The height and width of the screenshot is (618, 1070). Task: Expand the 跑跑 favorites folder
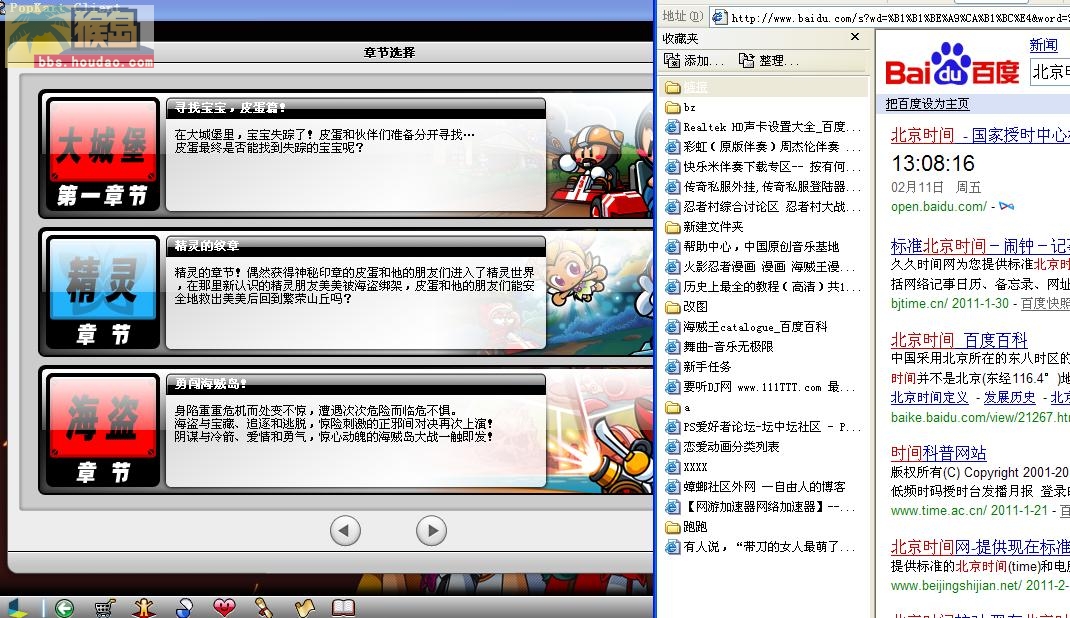(x=686, y=527)
